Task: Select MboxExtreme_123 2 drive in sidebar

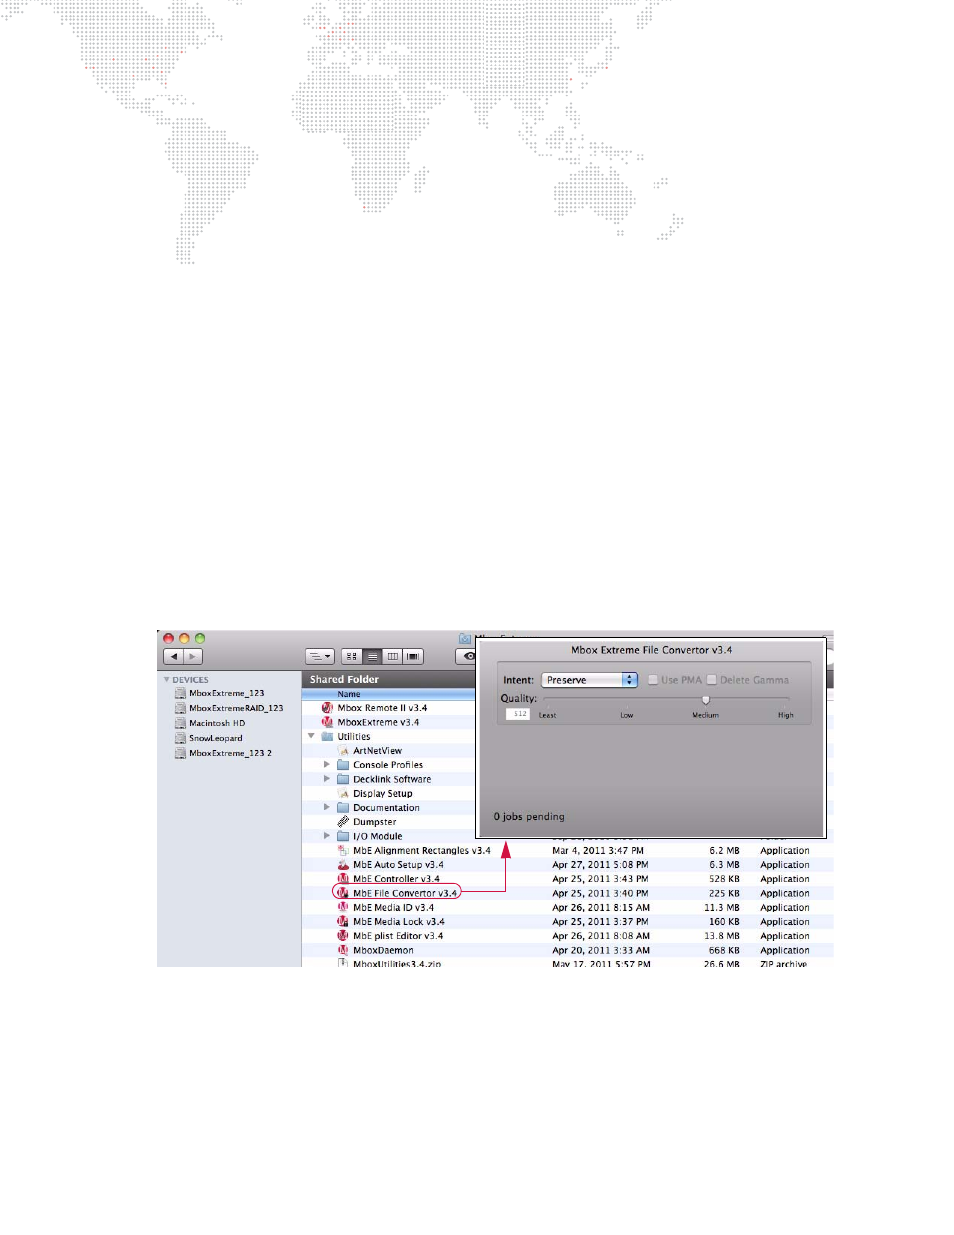Action: click(223, 753)
